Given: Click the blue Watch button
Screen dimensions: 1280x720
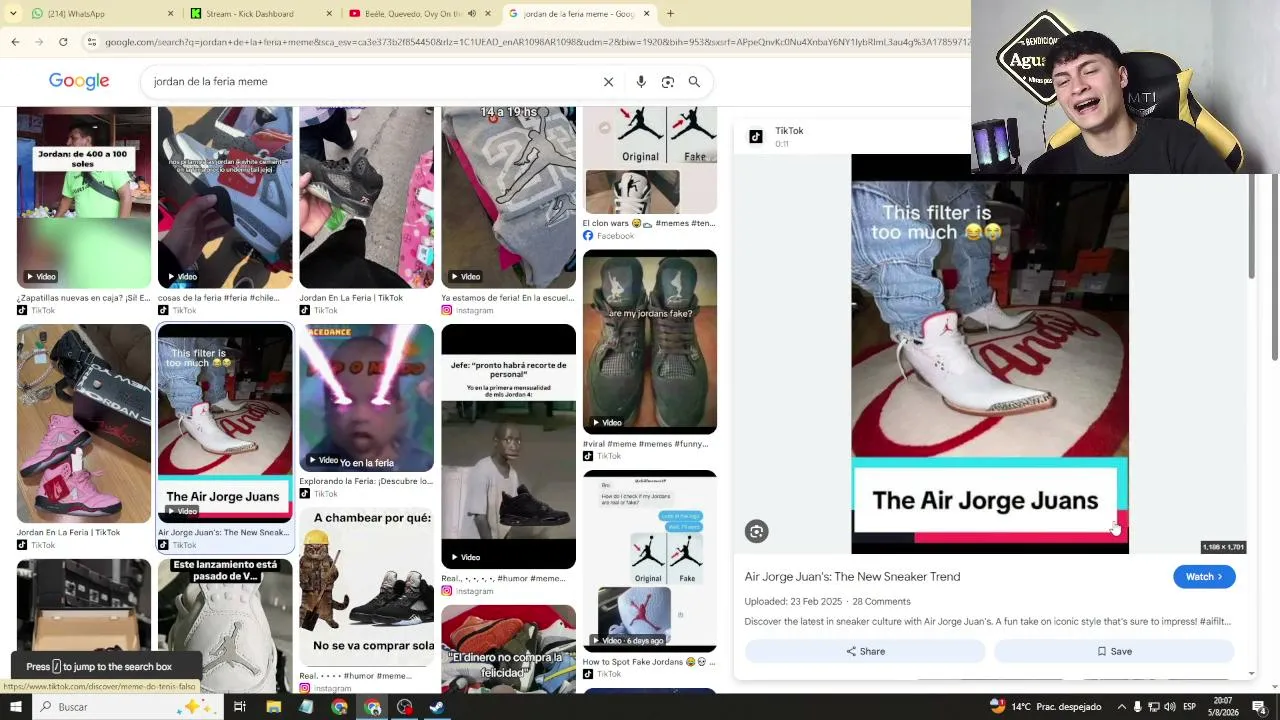Looking at the screenshot, I should [x=1204, y=577].
